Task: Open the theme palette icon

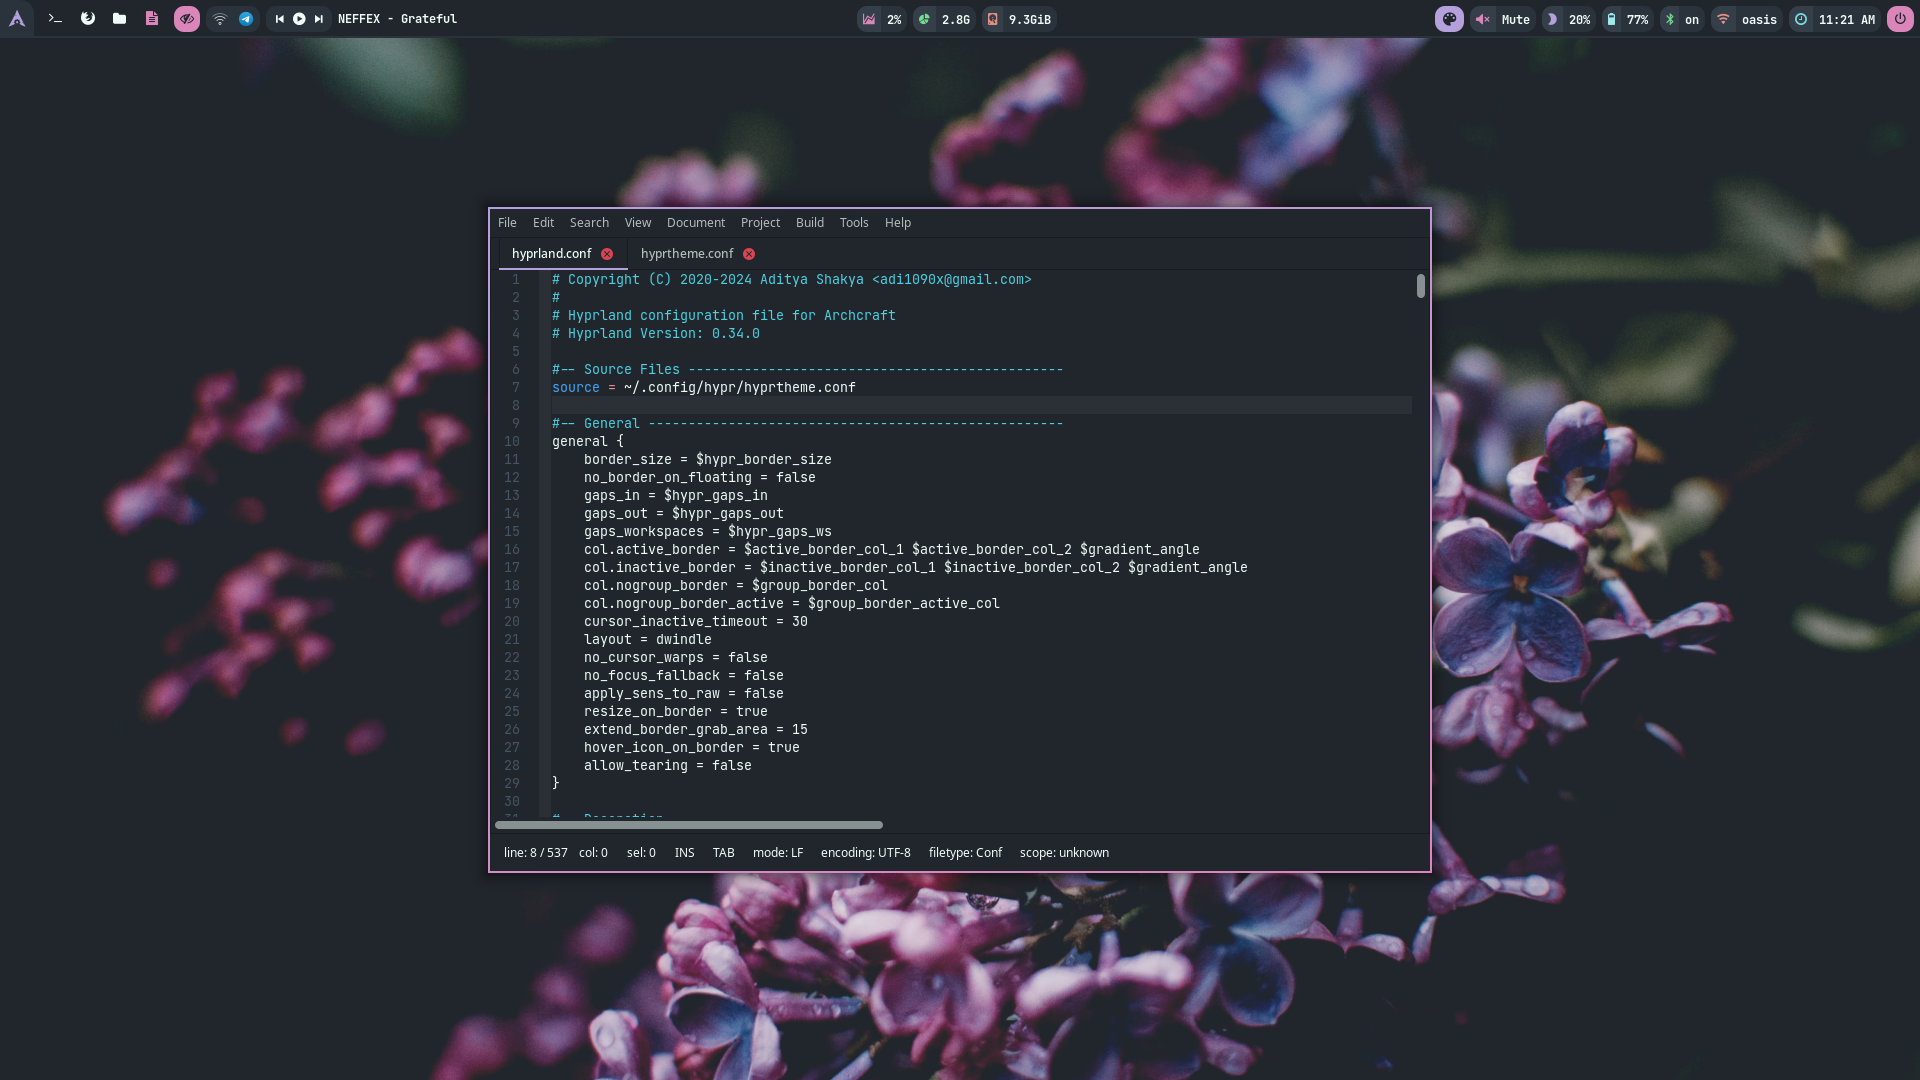Action: click(1449, 19)
